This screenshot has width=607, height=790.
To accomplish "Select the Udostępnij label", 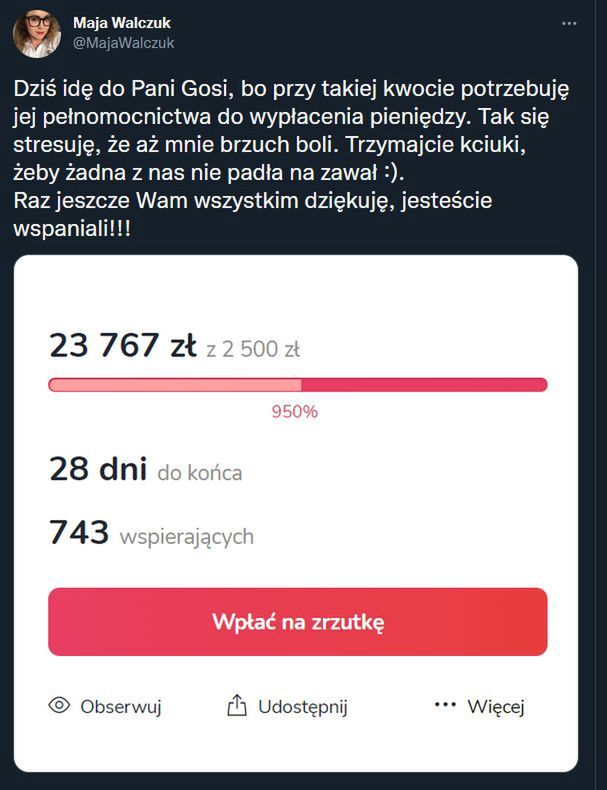I will click(302, 707).
